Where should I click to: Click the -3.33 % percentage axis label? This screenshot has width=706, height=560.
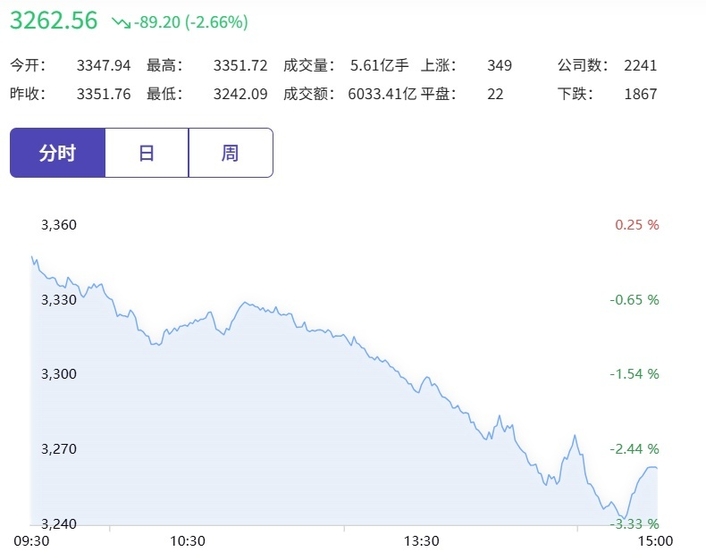[634, 523]
